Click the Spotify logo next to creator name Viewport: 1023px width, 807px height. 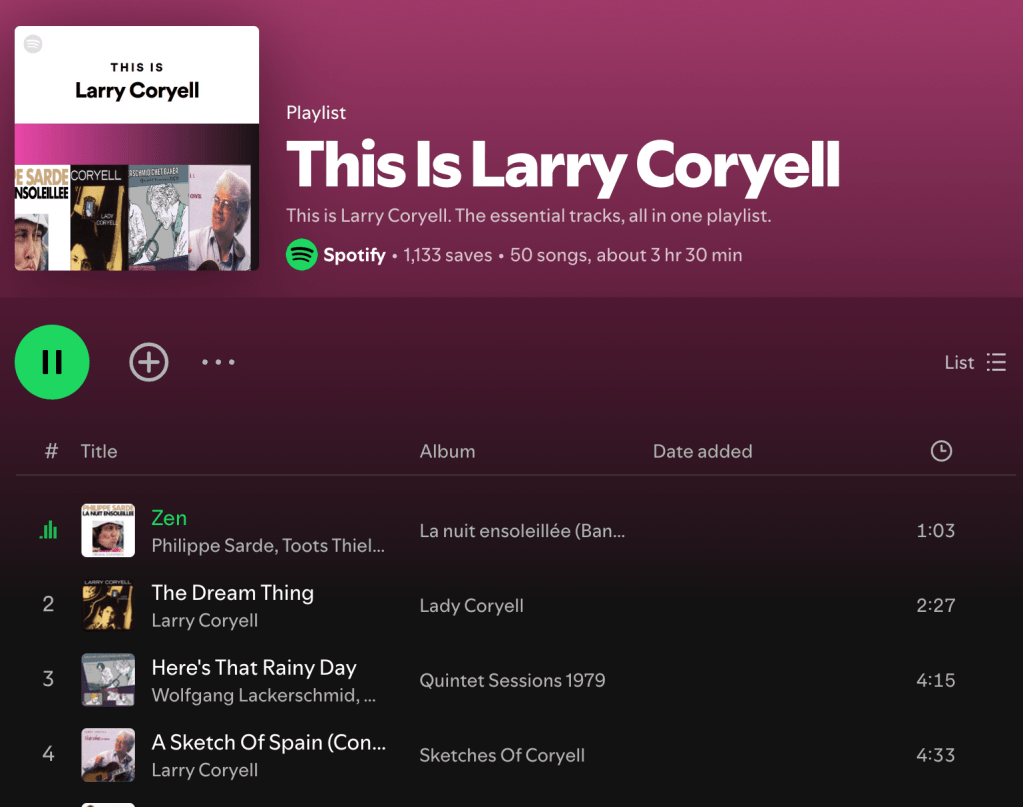(301, 255)
